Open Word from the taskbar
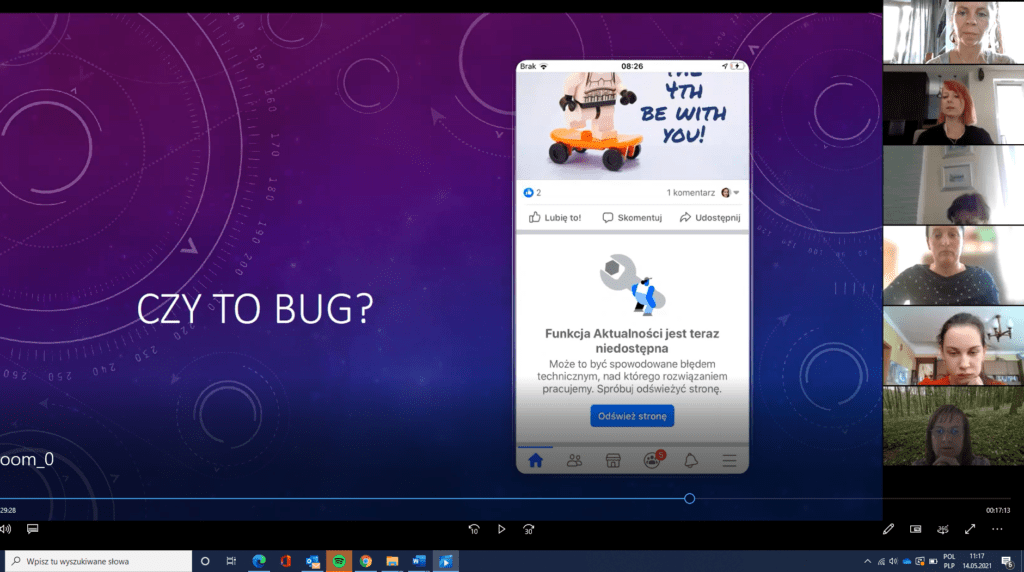Viewport: 1024px width, 572px height. (419, 561)
